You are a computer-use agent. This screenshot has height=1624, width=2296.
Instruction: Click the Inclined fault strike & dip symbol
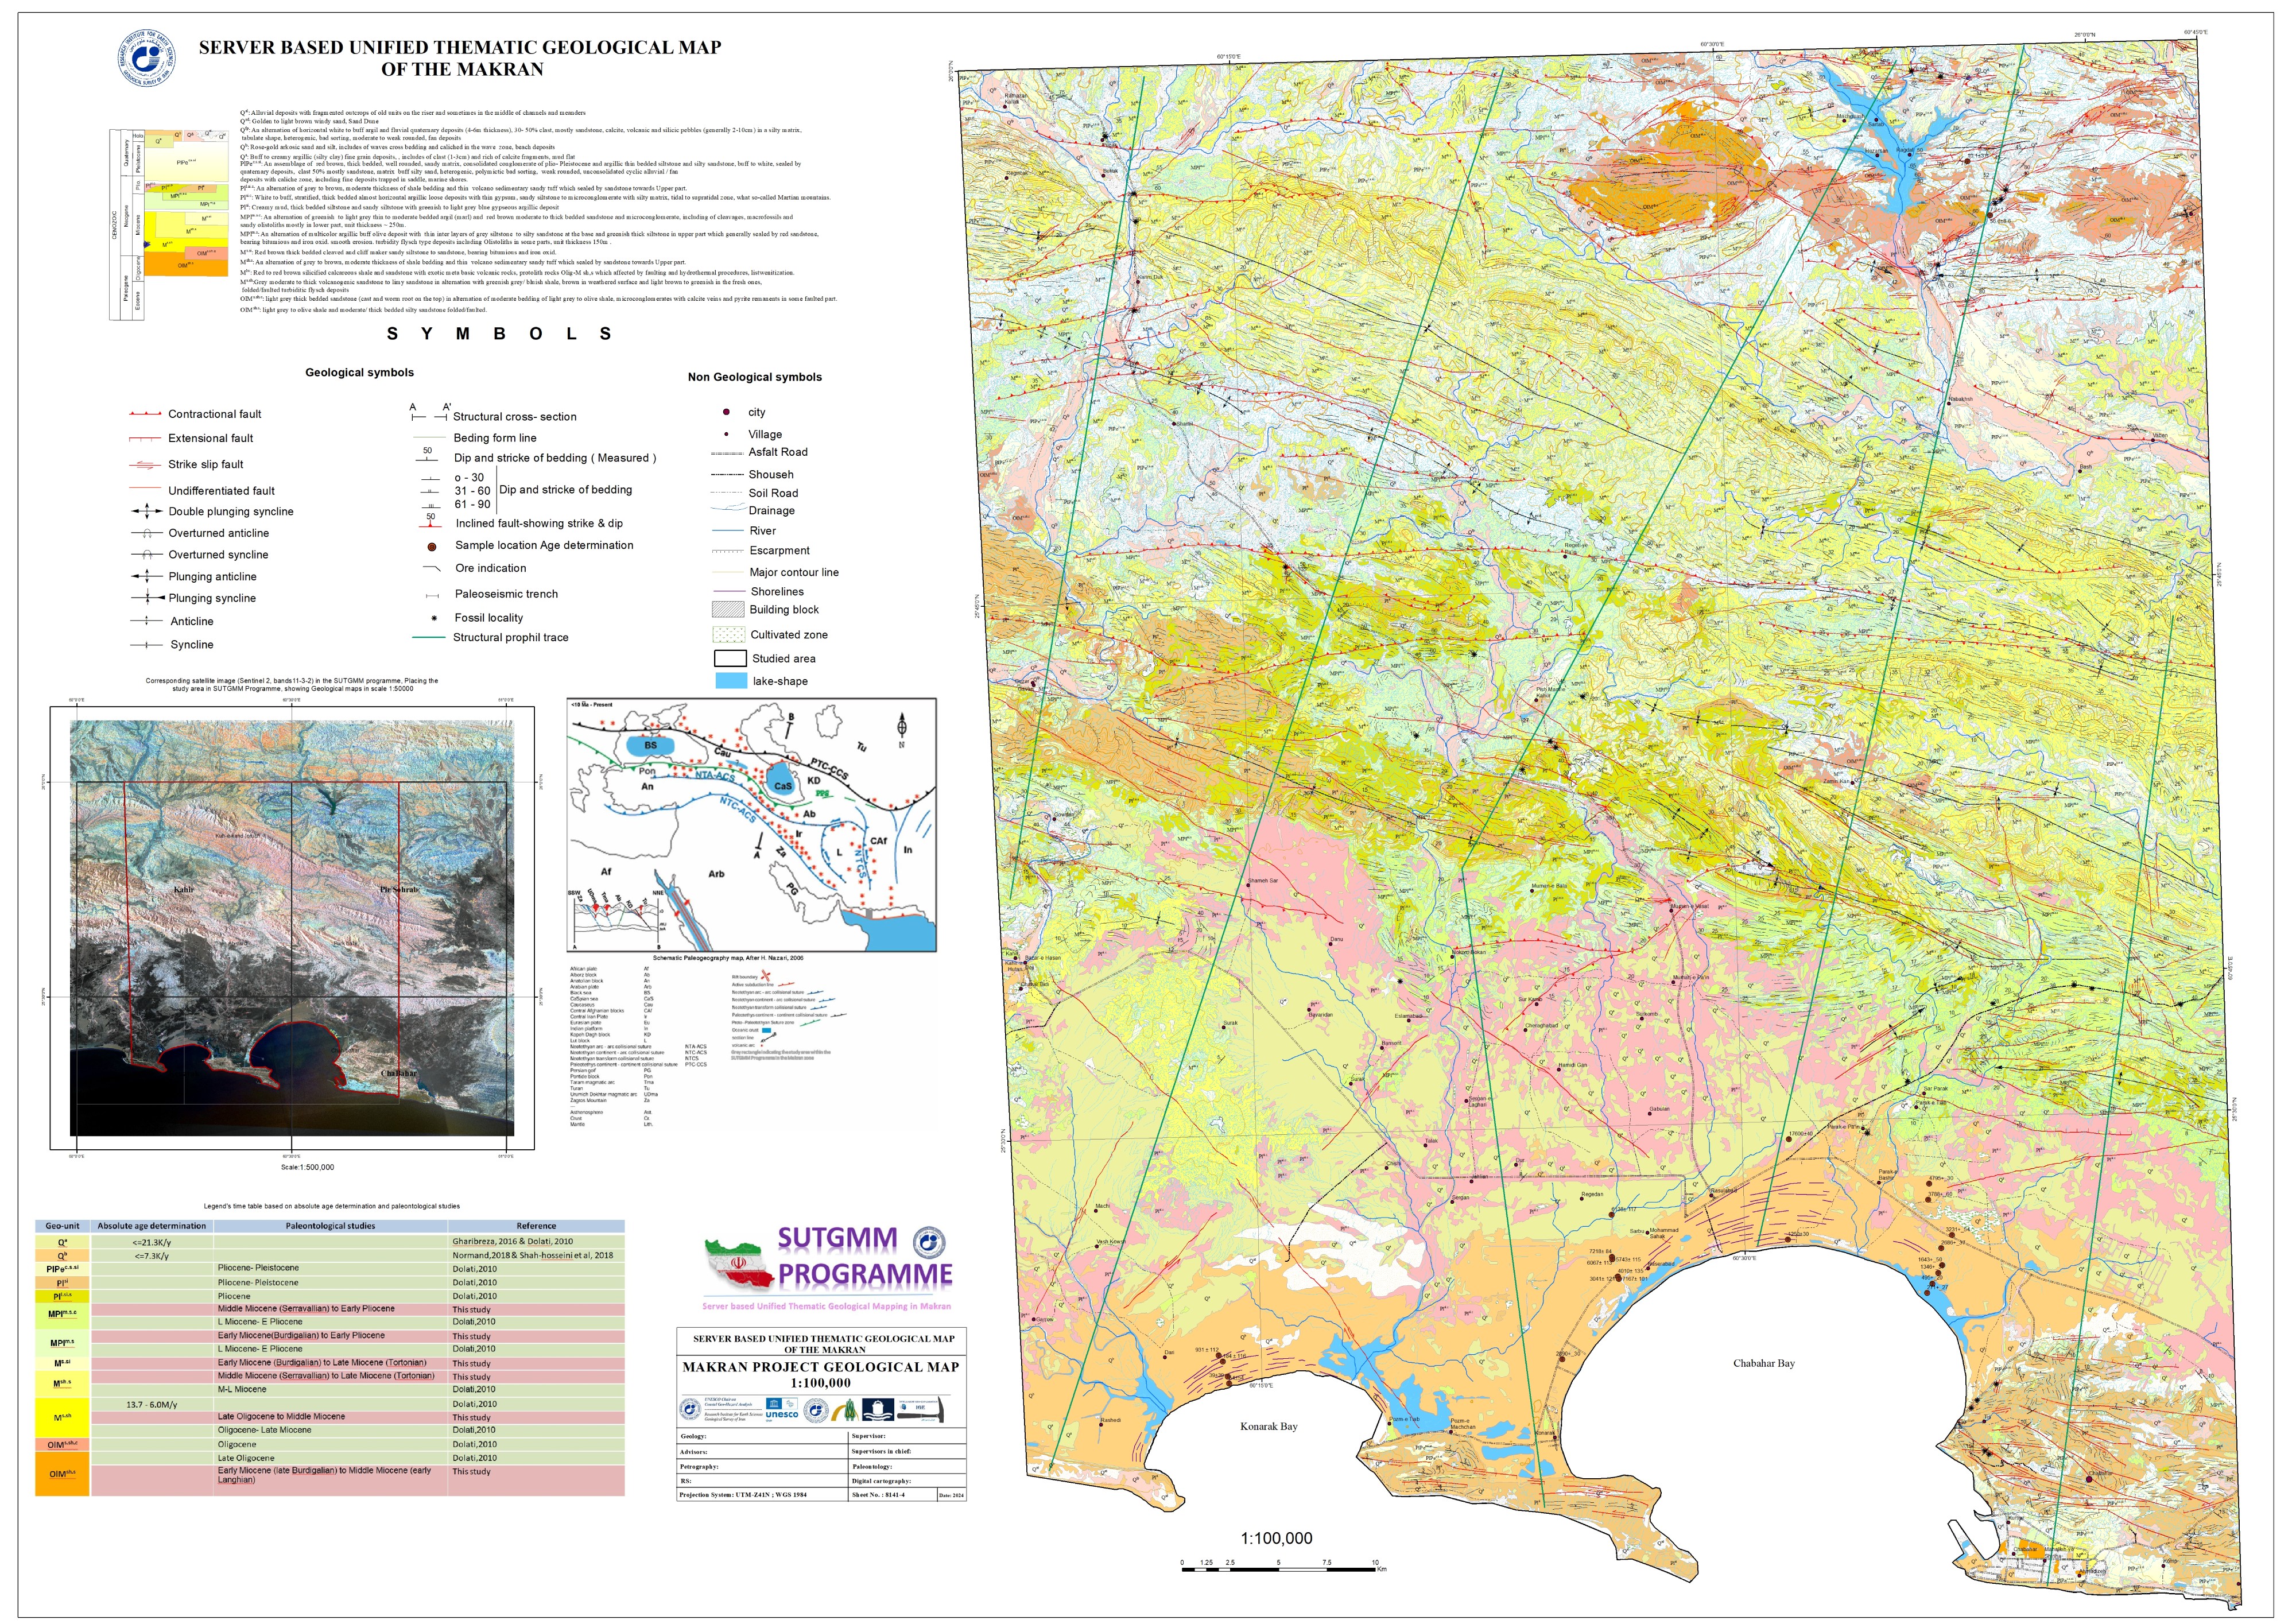tap(430, 521)
